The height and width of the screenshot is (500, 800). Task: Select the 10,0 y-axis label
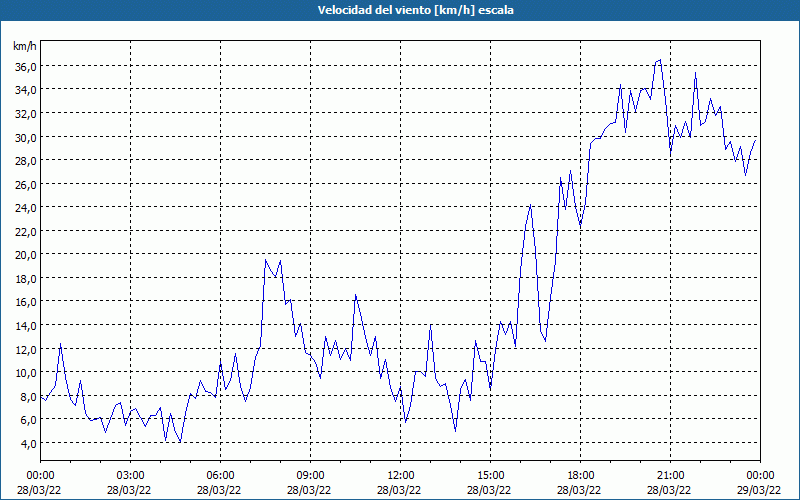[24, 372]
